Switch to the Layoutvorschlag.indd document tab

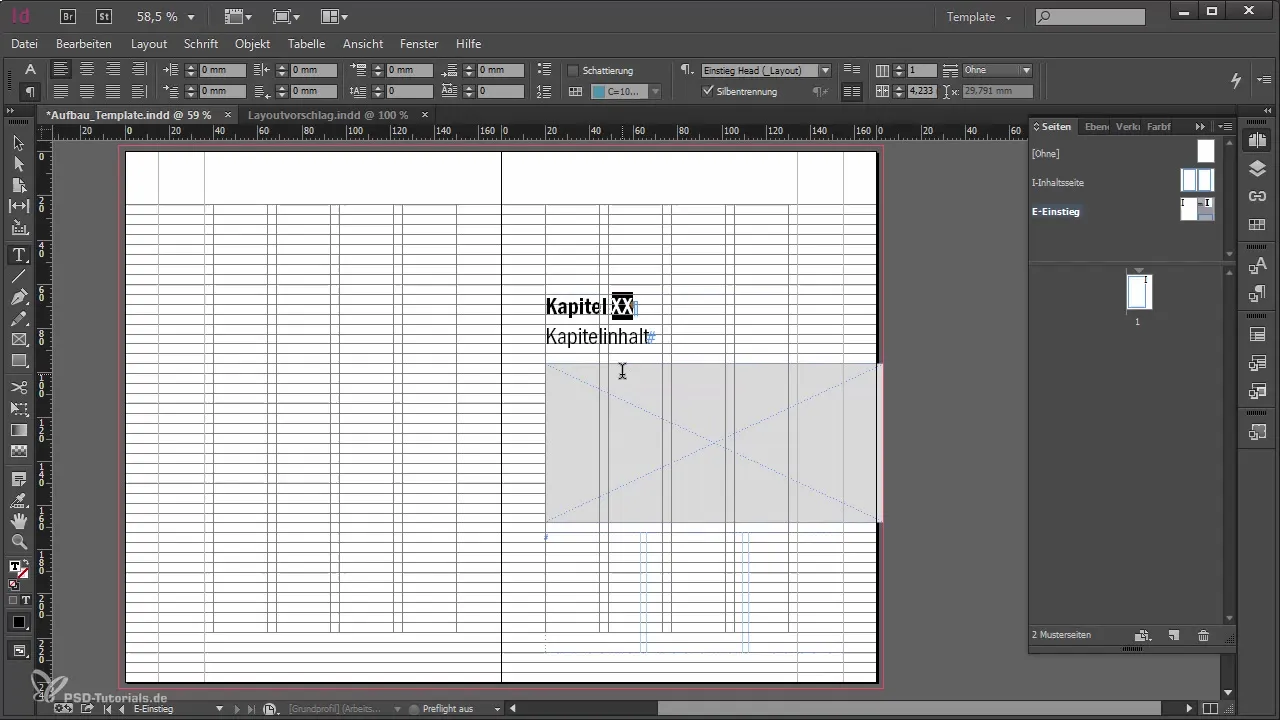[x=328, y=115]
